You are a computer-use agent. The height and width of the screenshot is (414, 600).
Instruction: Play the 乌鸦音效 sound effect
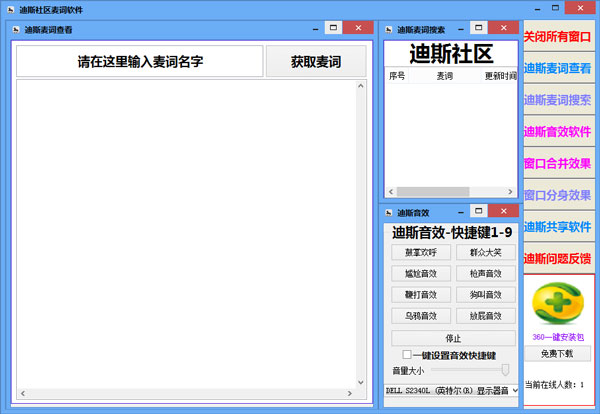click(421, 316)
